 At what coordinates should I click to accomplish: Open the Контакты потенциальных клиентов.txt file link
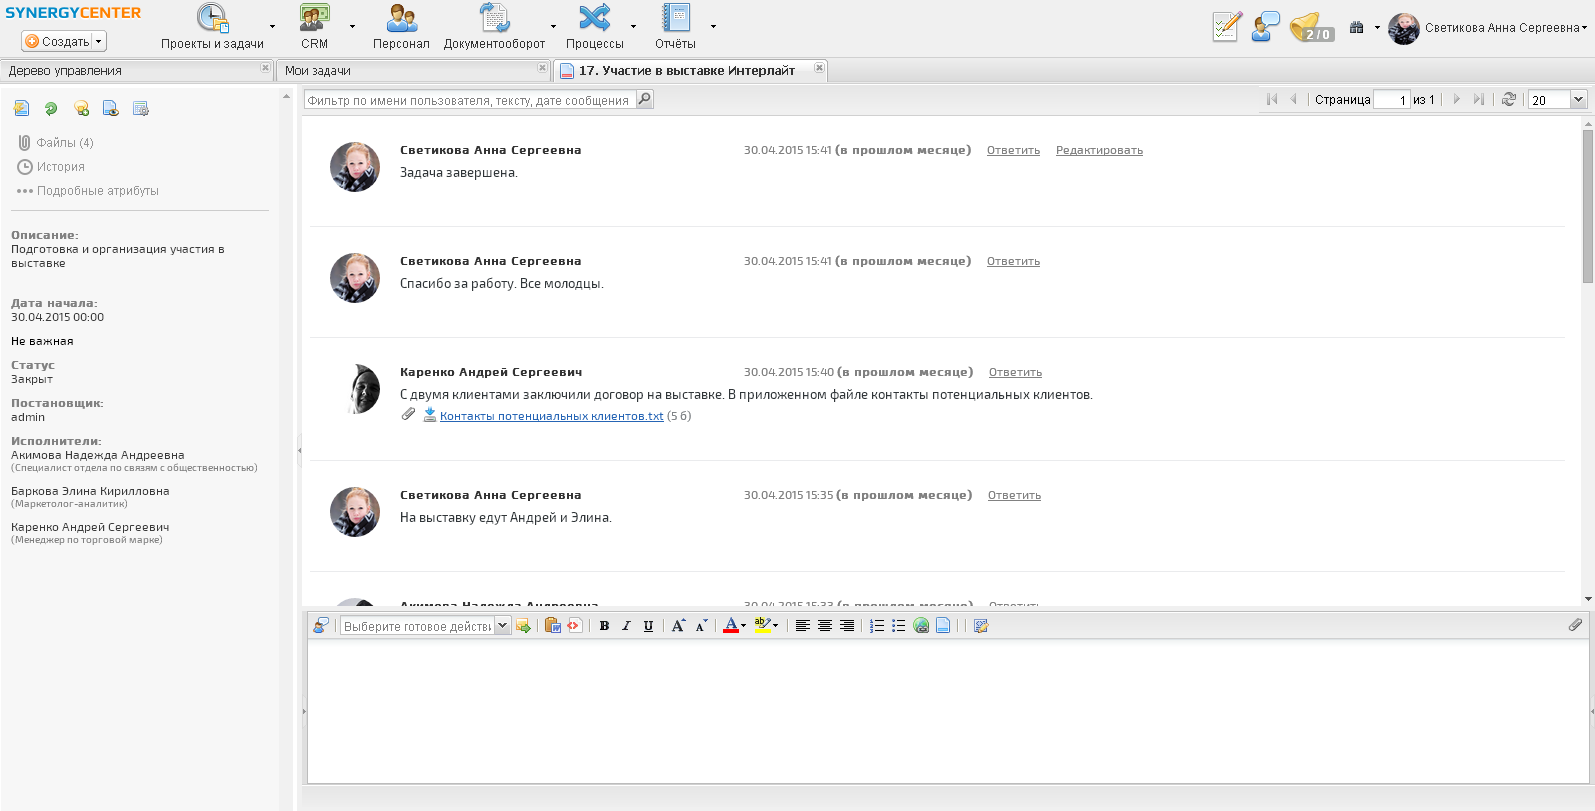(x=551, y=417)
